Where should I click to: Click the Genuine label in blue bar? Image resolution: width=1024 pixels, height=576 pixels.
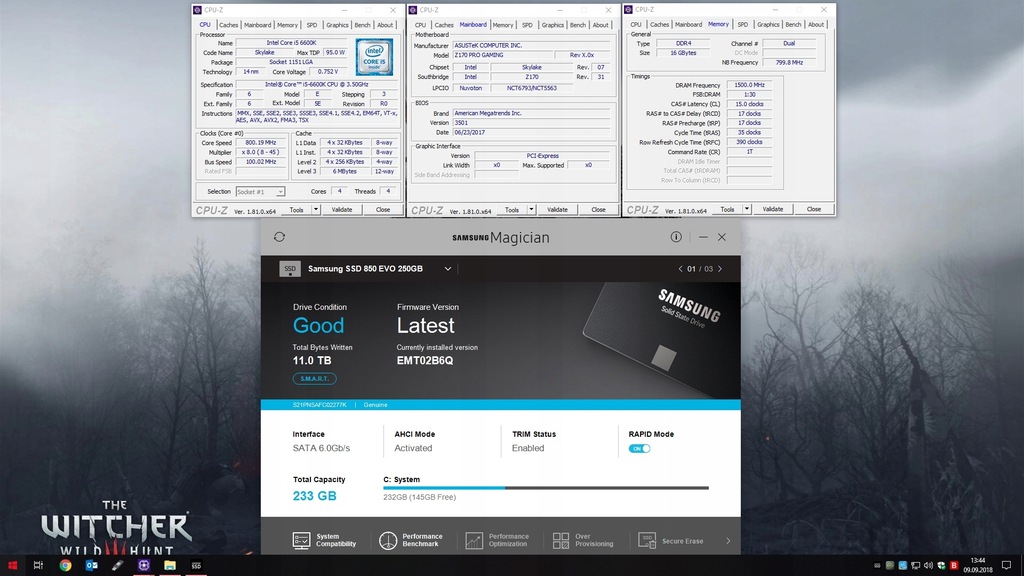click(x=376, y=405)
